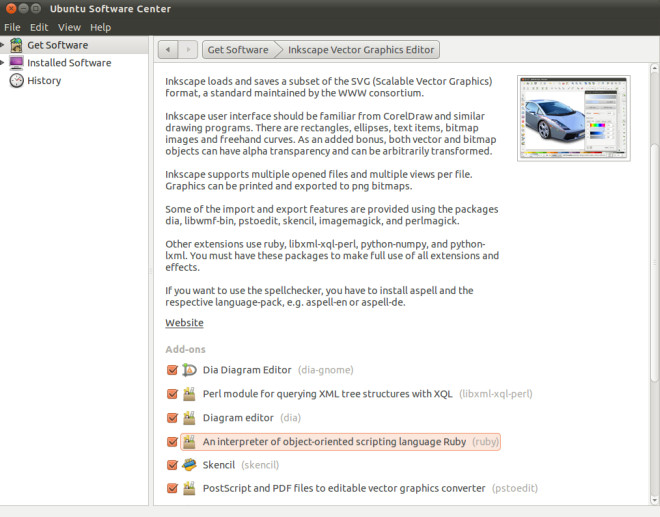This screenshot has height=517, width=660.
Task: Expand the Installed Software tree arrow
Action: (x=2, y=62)
